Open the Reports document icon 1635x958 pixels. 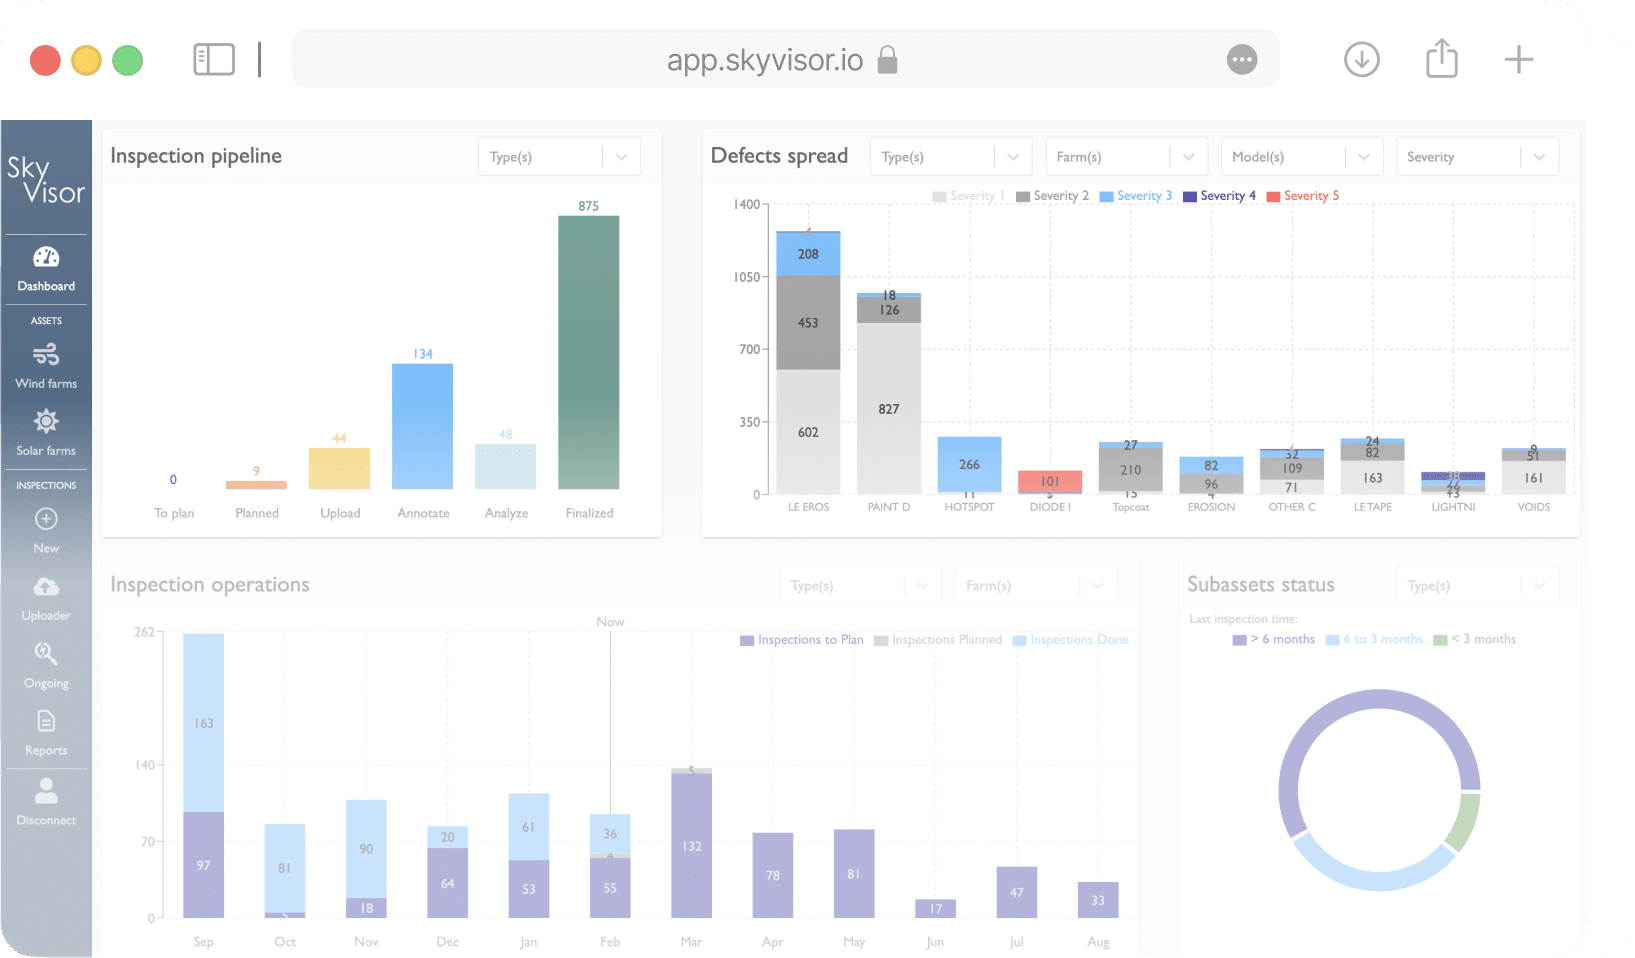[x=46, y=721]
